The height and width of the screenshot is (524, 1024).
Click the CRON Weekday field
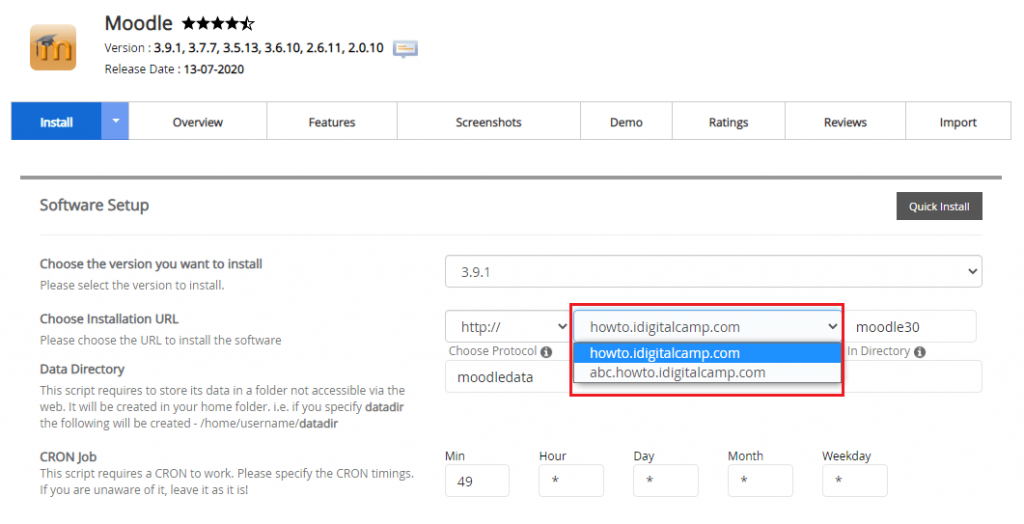pyautogui.click(x=855, y=481)
